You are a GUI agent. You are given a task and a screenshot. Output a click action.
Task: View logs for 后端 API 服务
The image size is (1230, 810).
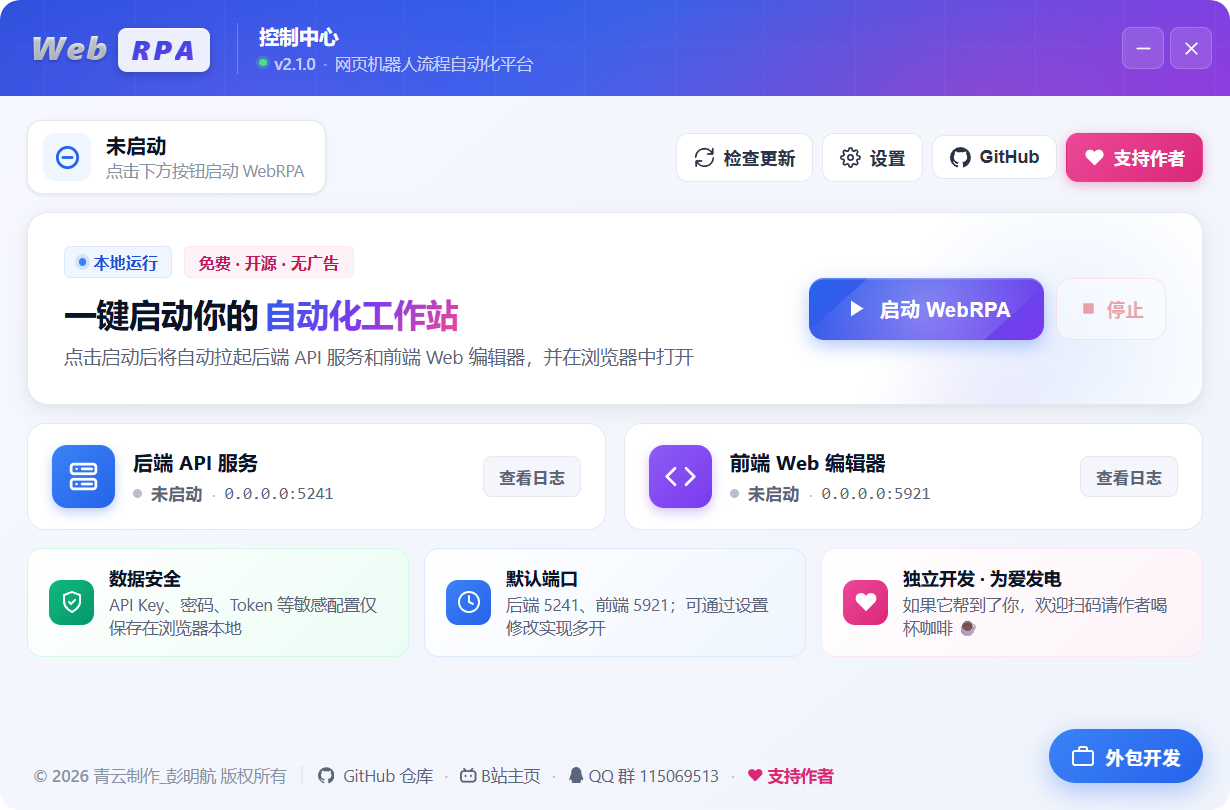(x=532, y=477)
